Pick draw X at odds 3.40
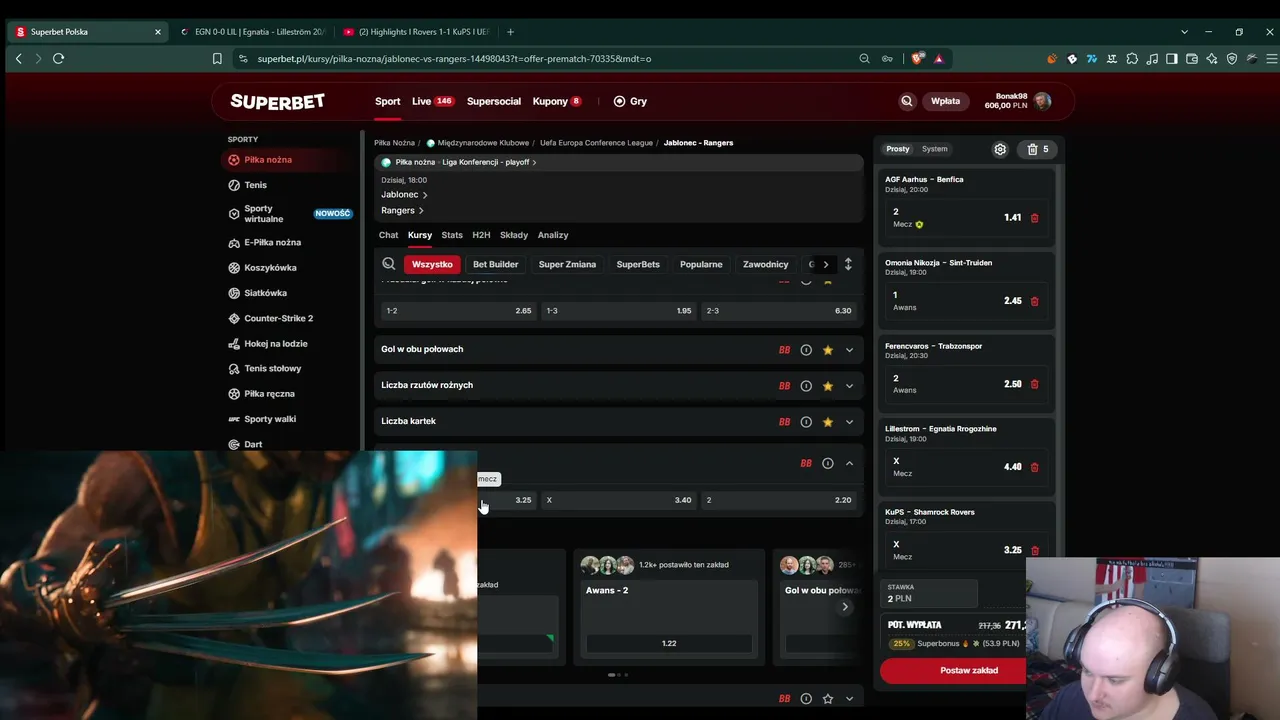Screen dimensions: 1280x720 pos(619,500)
